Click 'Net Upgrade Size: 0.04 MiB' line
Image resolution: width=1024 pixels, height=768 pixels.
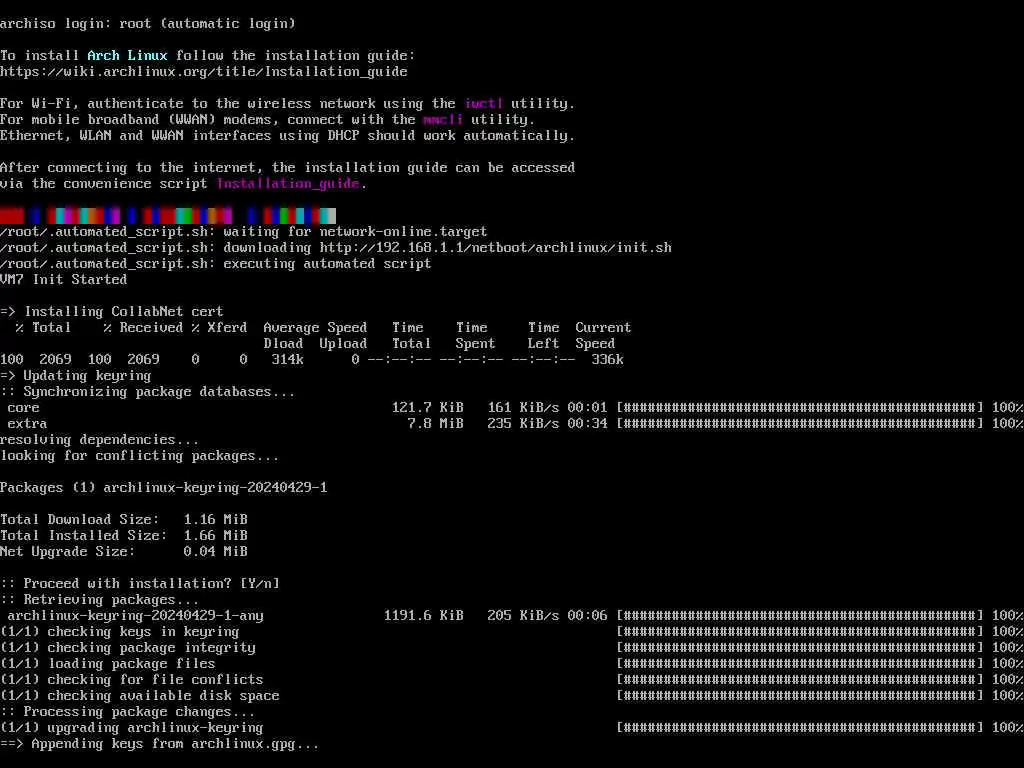coord(124,552)
